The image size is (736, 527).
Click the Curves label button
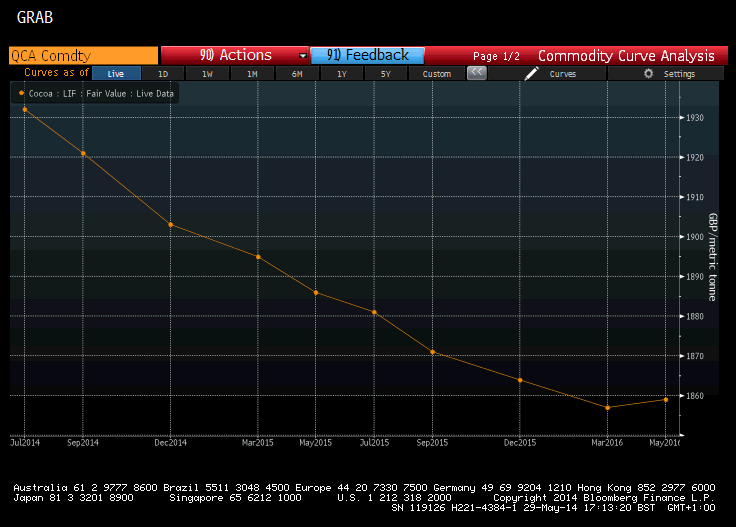point(562,74)
